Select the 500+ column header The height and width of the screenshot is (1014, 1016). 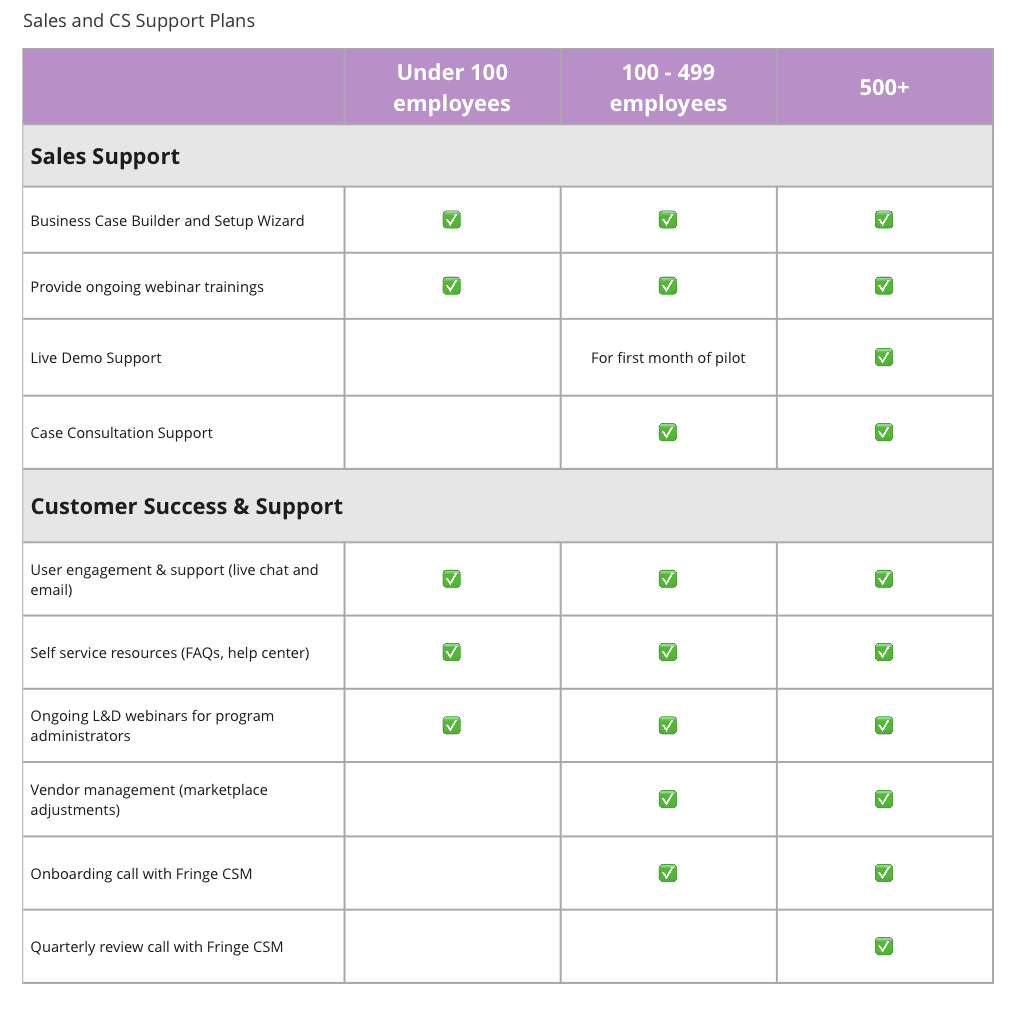point(884,87)
